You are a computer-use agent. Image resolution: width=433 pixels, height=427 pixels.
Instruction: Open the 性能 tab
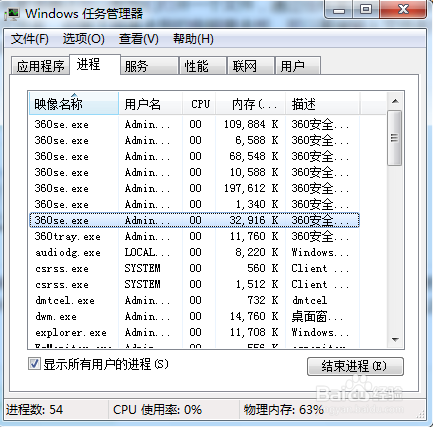(203, 66)
